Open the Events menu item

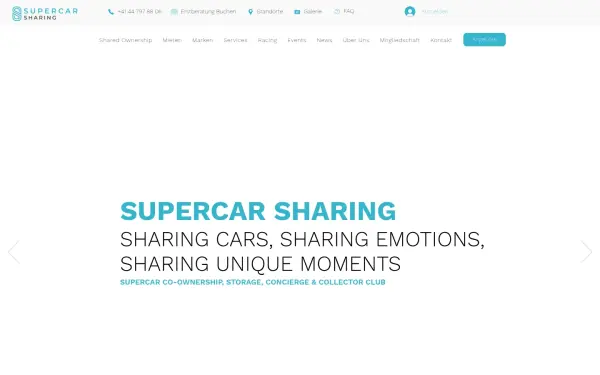[297, 40]
